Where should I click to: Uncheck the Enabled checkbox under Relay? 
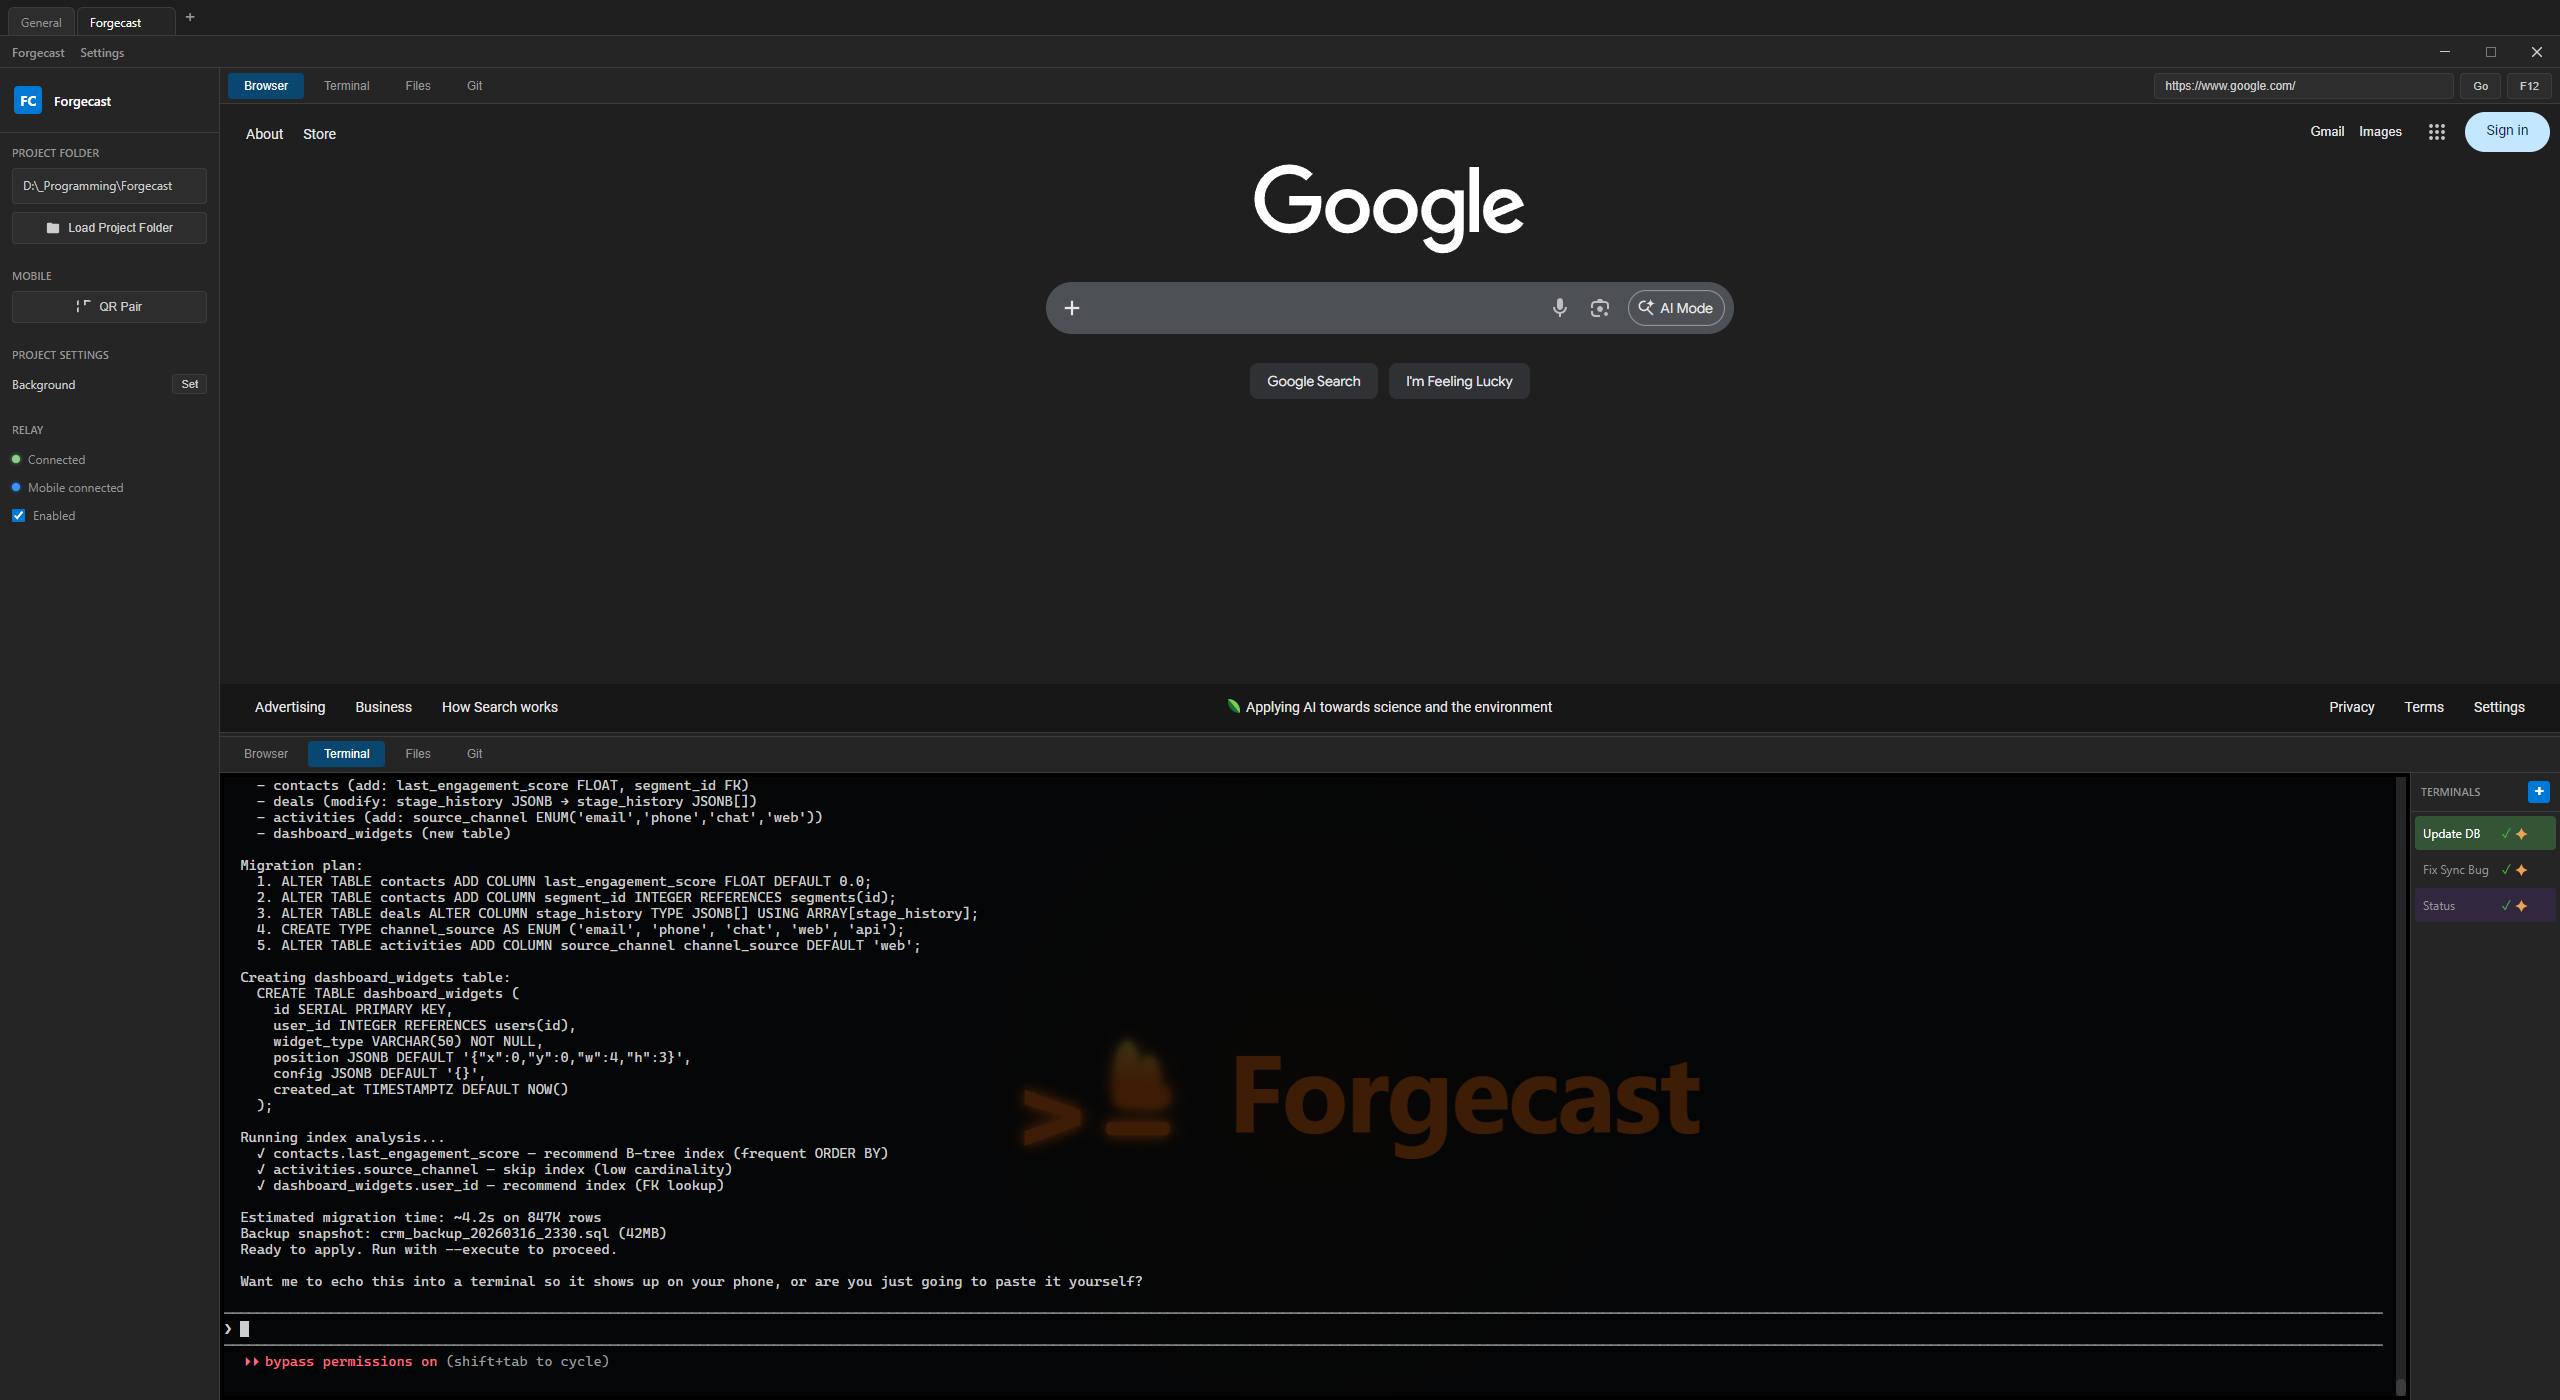click(x=18, y=515)
